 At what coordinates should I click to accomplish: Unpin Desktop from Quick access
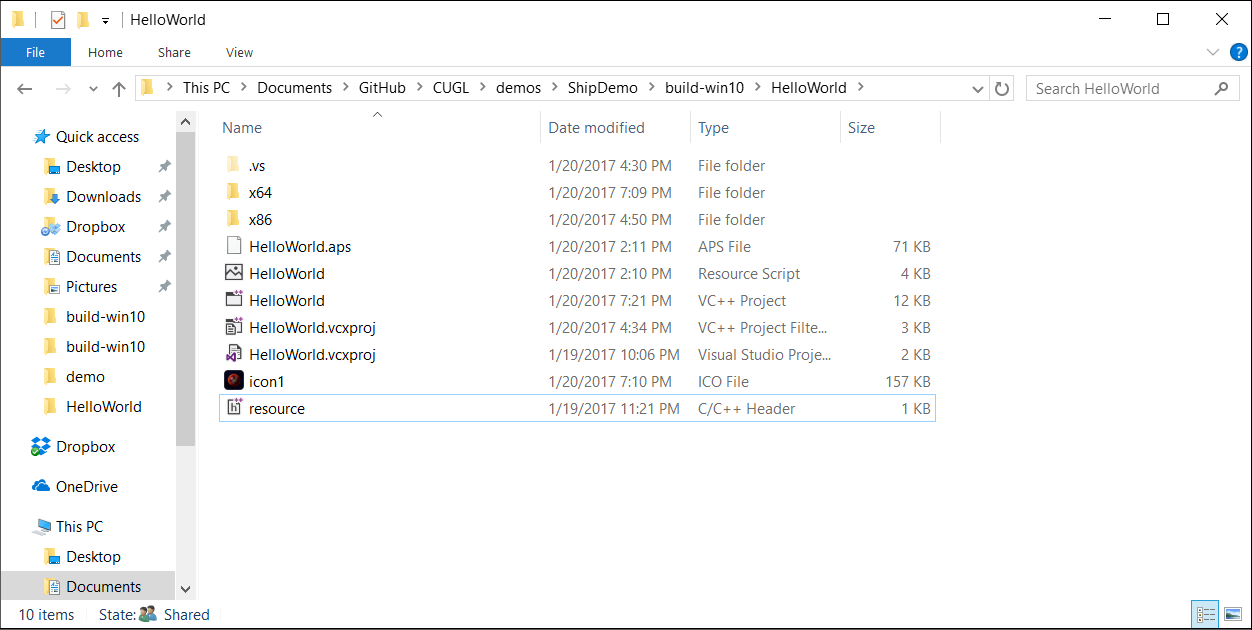[x=164, y=167]
